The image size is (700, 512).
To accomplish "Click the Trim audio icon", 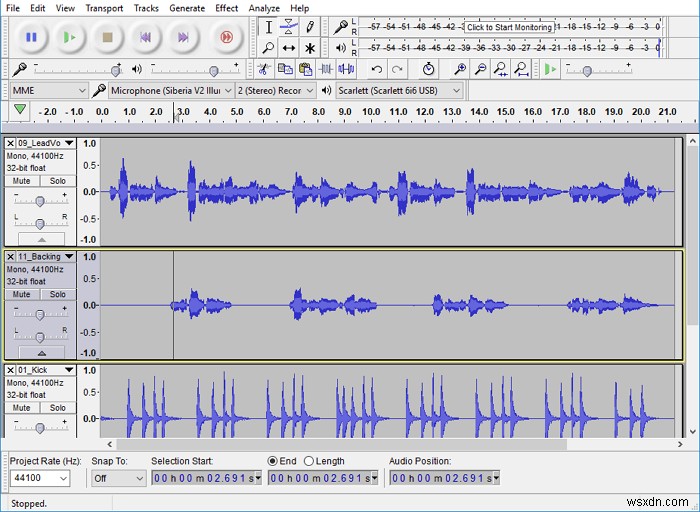I will [x=326, y=69].
